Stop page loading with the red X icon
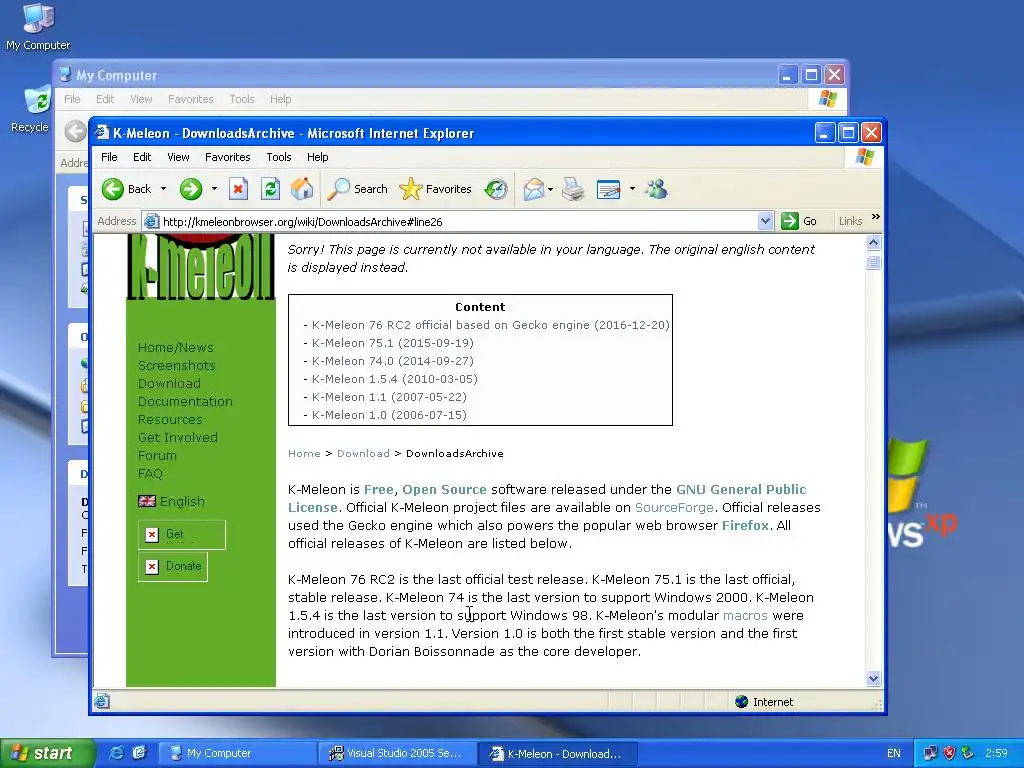This screenshot has width=1024, height=768. tap(238, 189)
